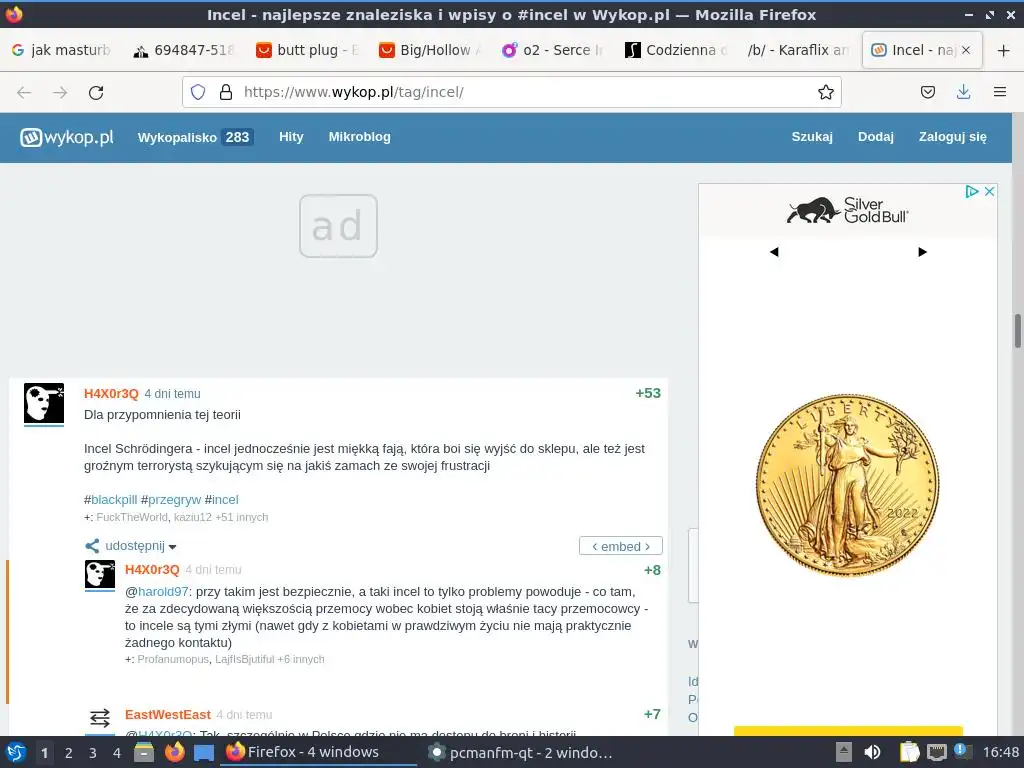
Task: Launch Firefox from the taskbar quick launcher
Action: [x=174, y=752]
